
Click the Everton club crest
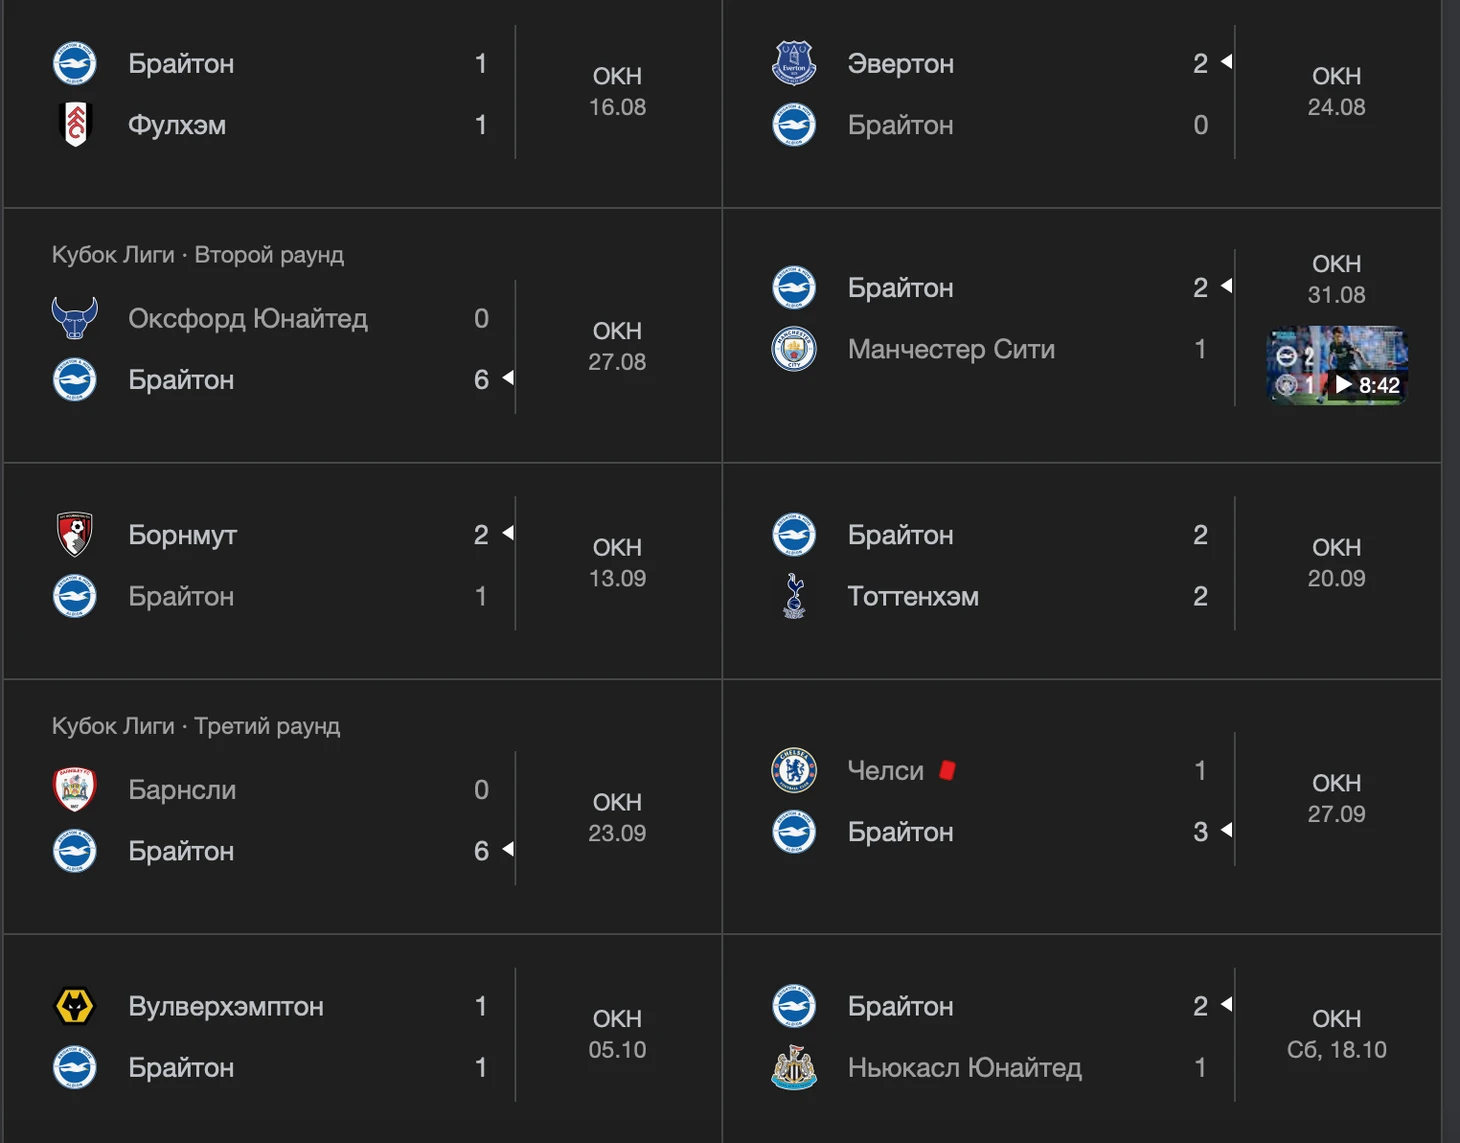(x=794, y=63)
